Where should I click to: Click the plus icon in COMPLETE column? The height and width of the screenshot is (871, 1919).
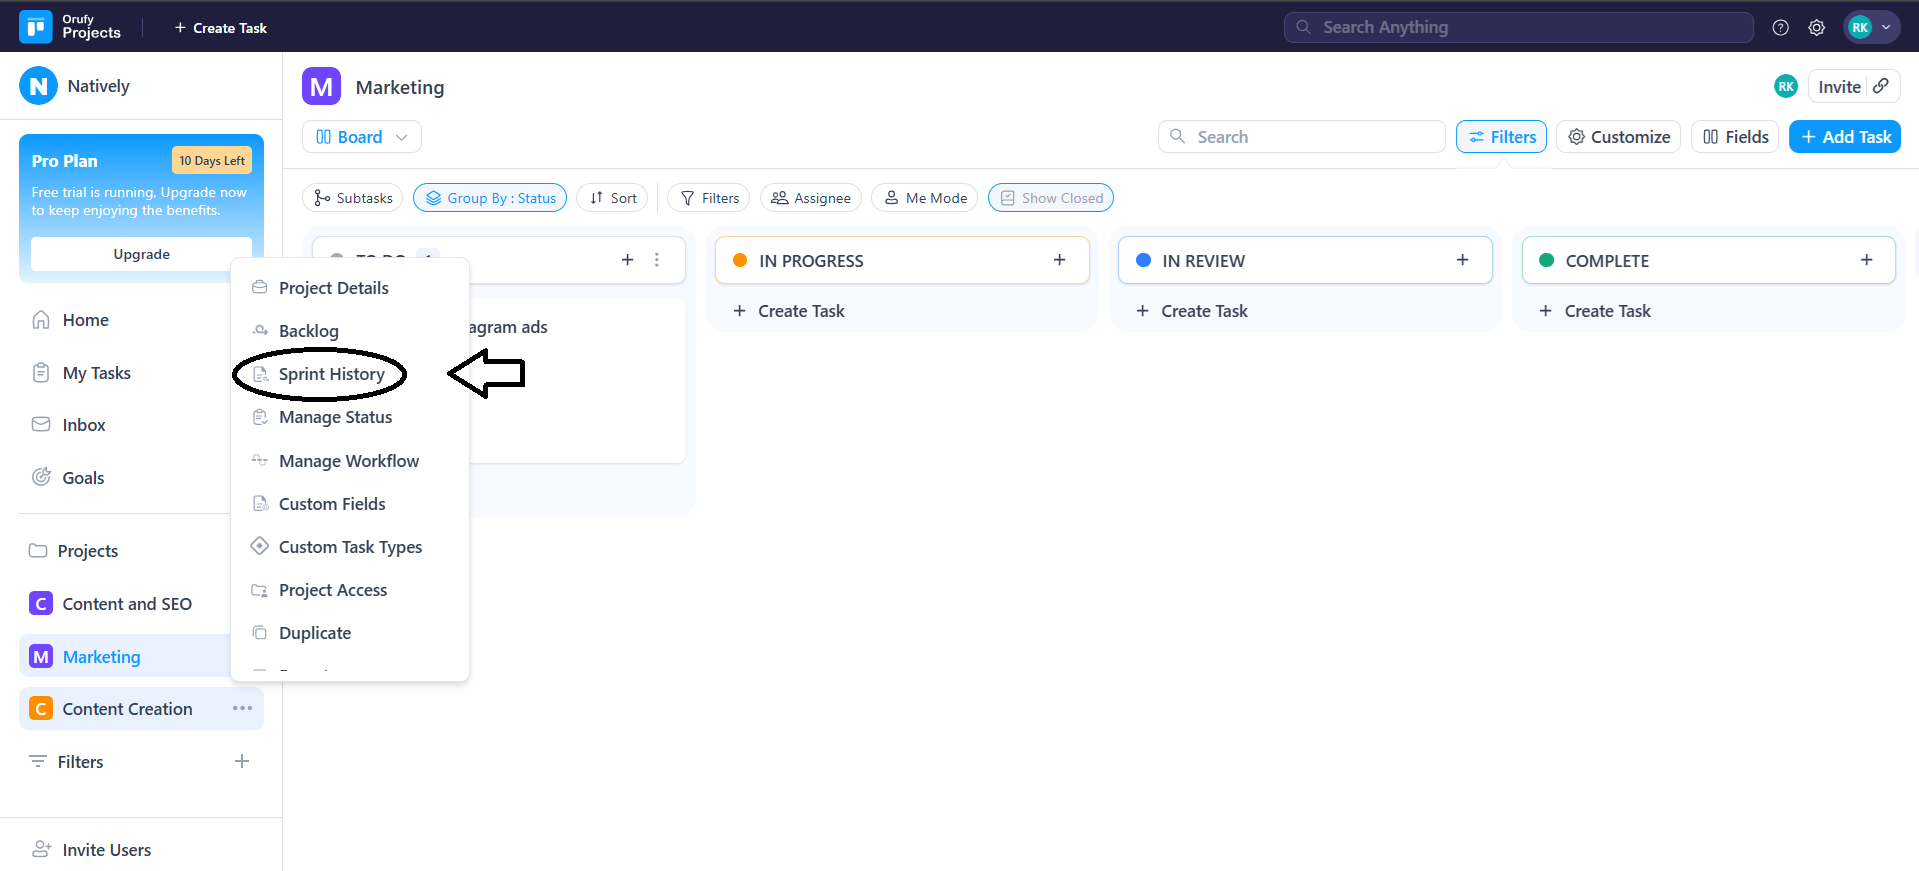(x=1866, y=260)
